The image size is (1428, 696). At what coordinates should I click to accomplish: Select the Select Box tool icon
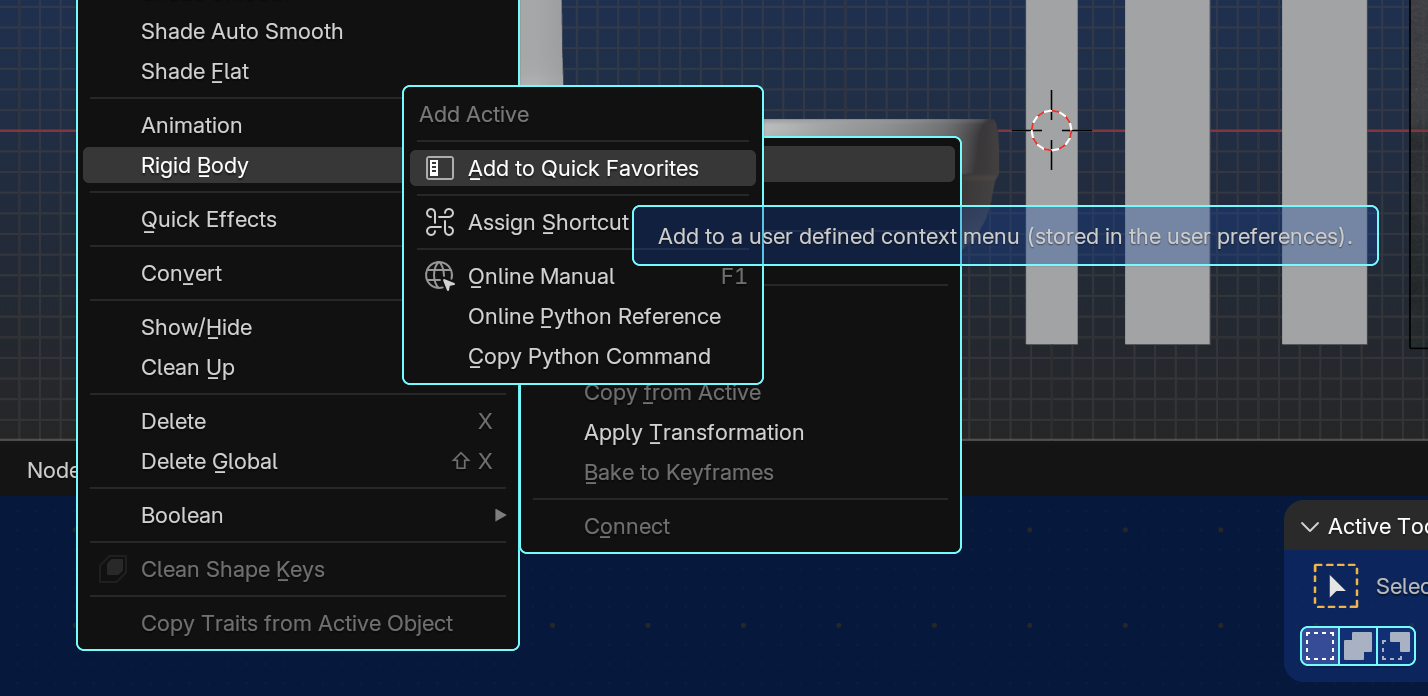pyautogui.click(x=1336, y=586)
